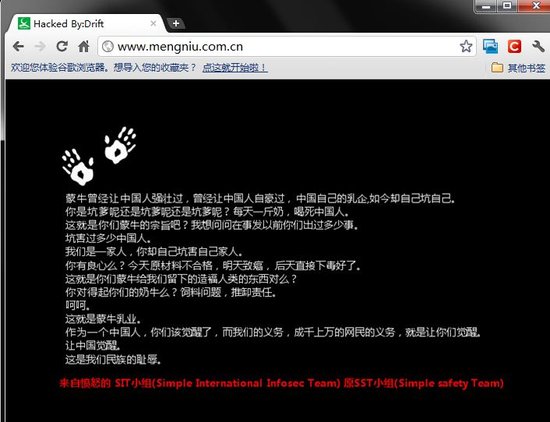Click the forward navigation arrow

tap(40, 46)
